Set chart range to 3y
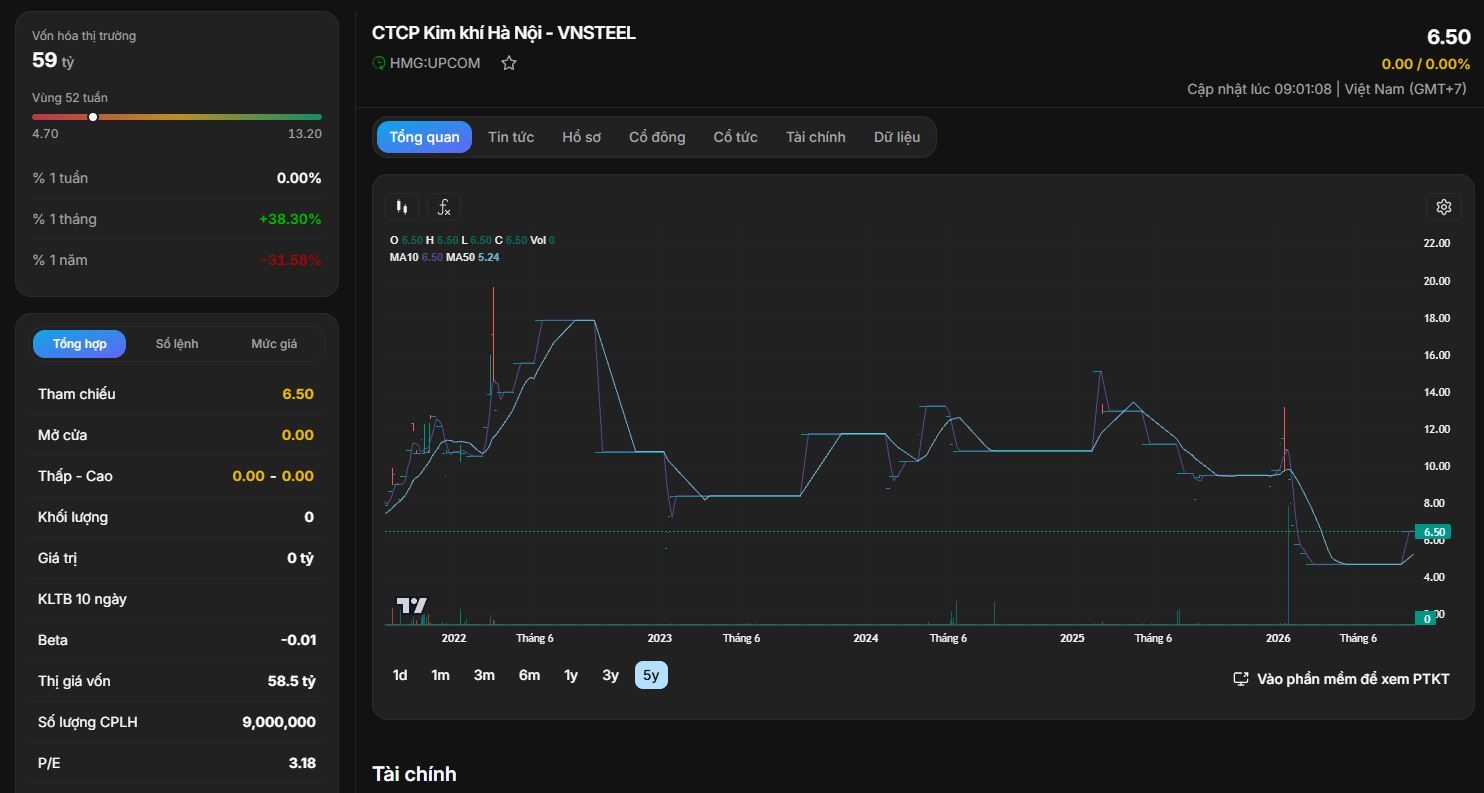The image size is (1484, 793). click(610, 675)
